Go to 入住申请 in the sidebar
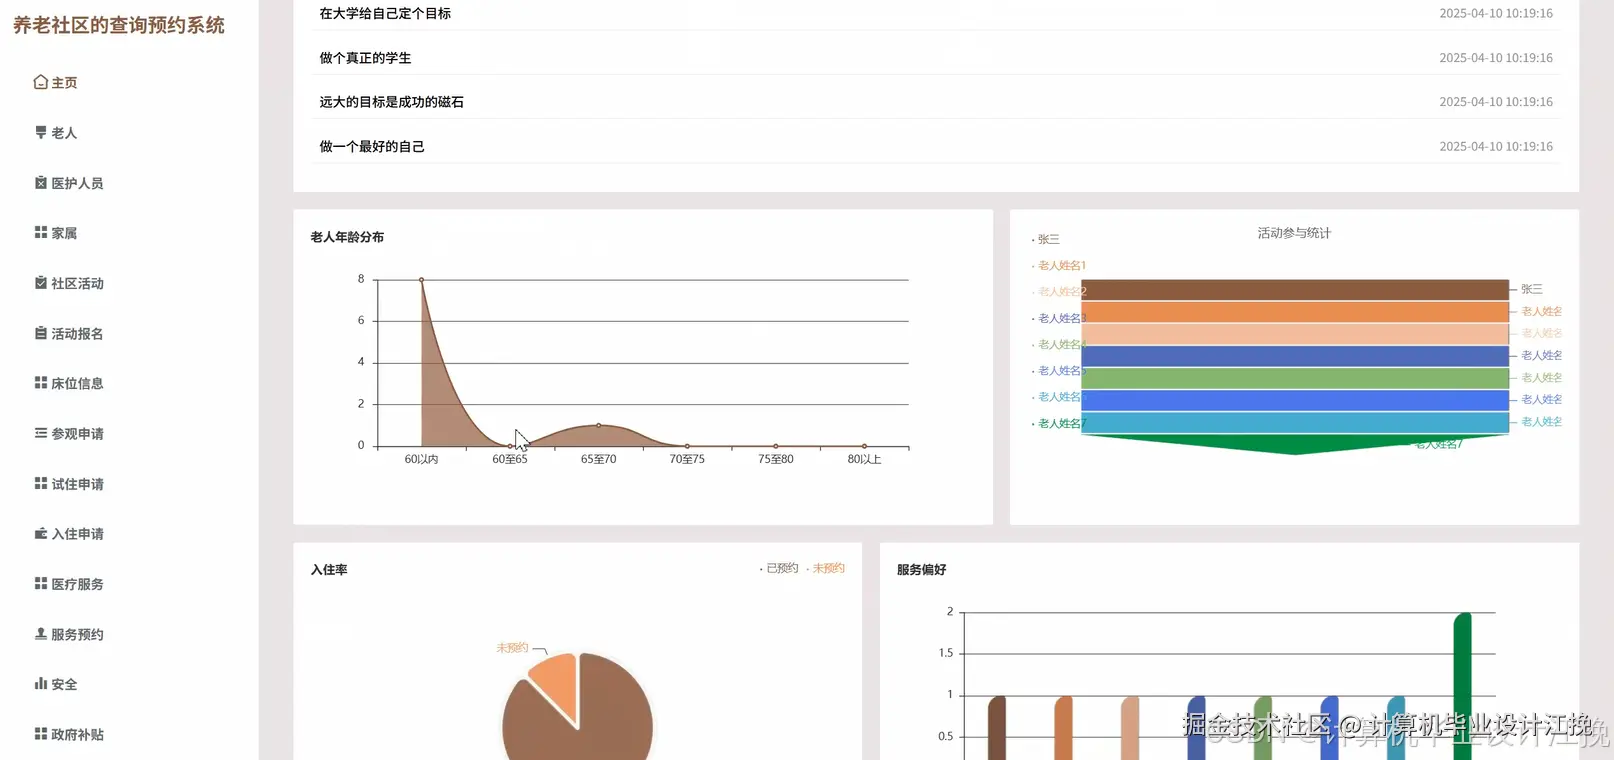1614x760 pixels. 77,534
